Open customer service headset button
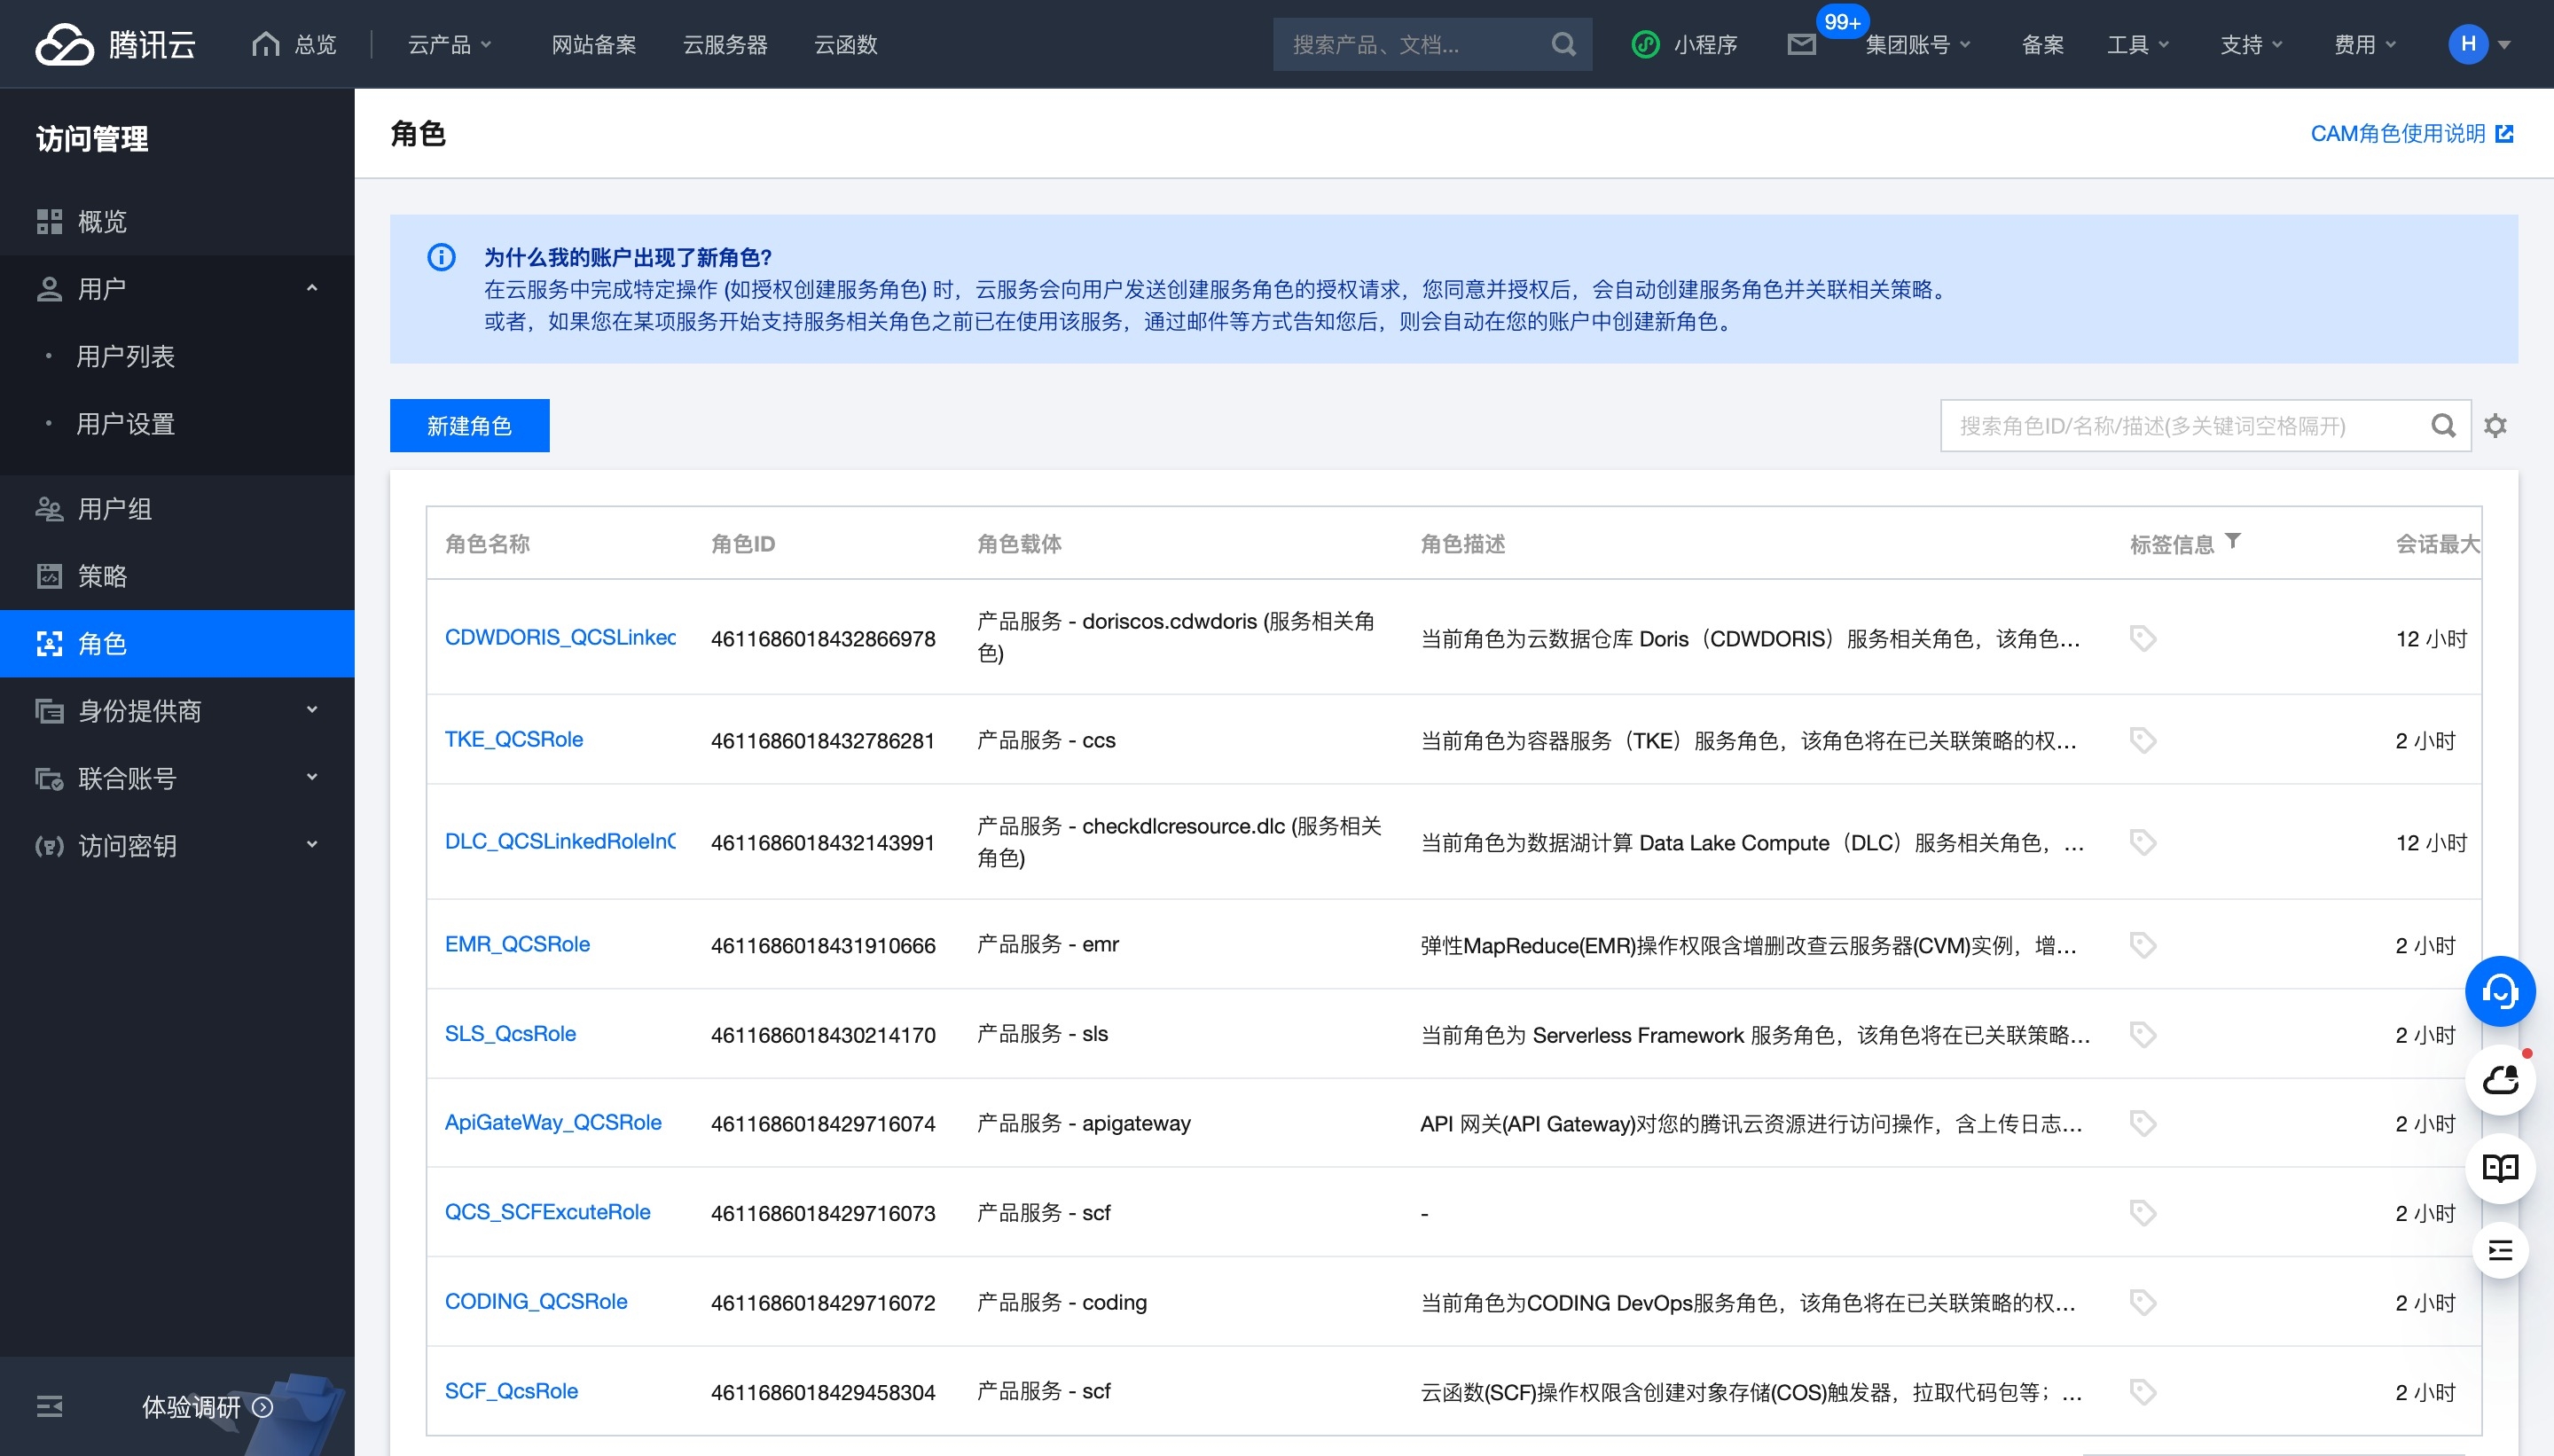This screenshot has height=1456, width=2554. (2500, 992)
